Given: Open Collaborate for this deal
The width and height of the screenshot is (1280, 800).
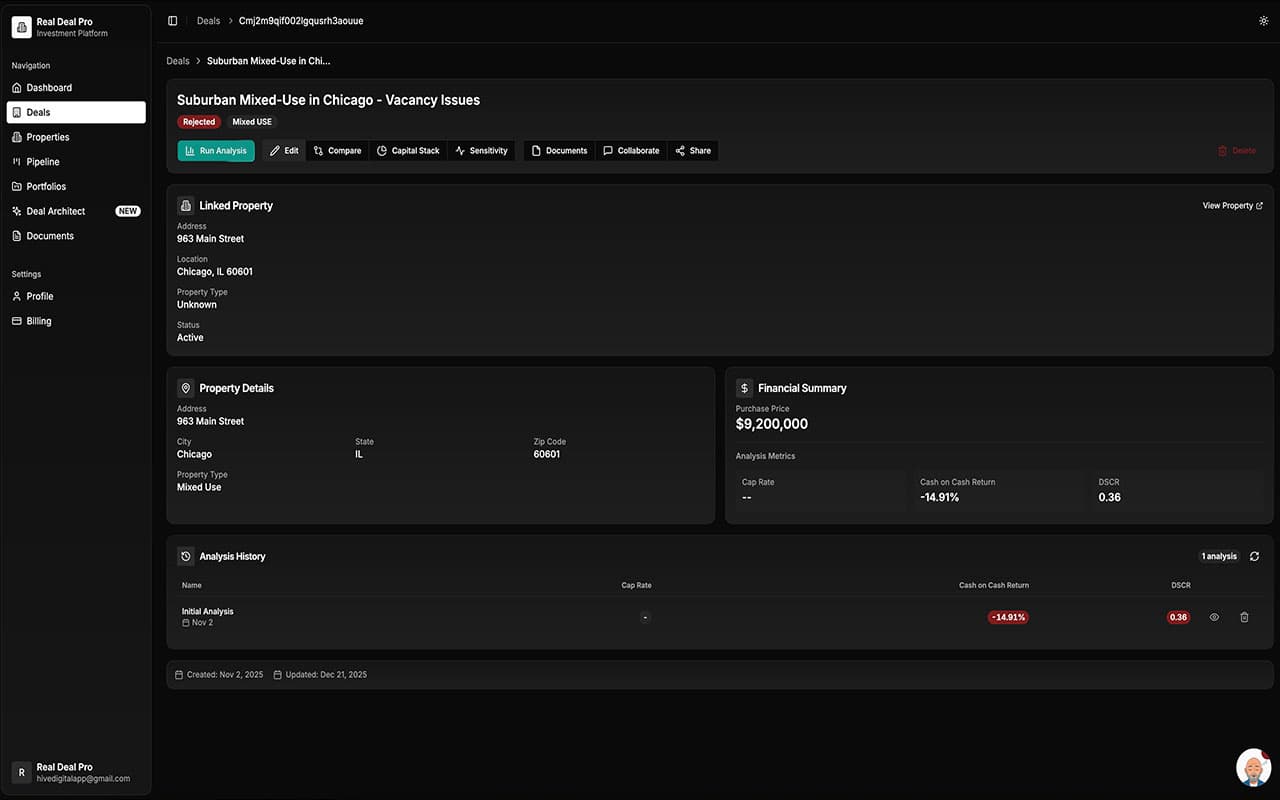Looking at the screenshot, I should tap(631, 151).
